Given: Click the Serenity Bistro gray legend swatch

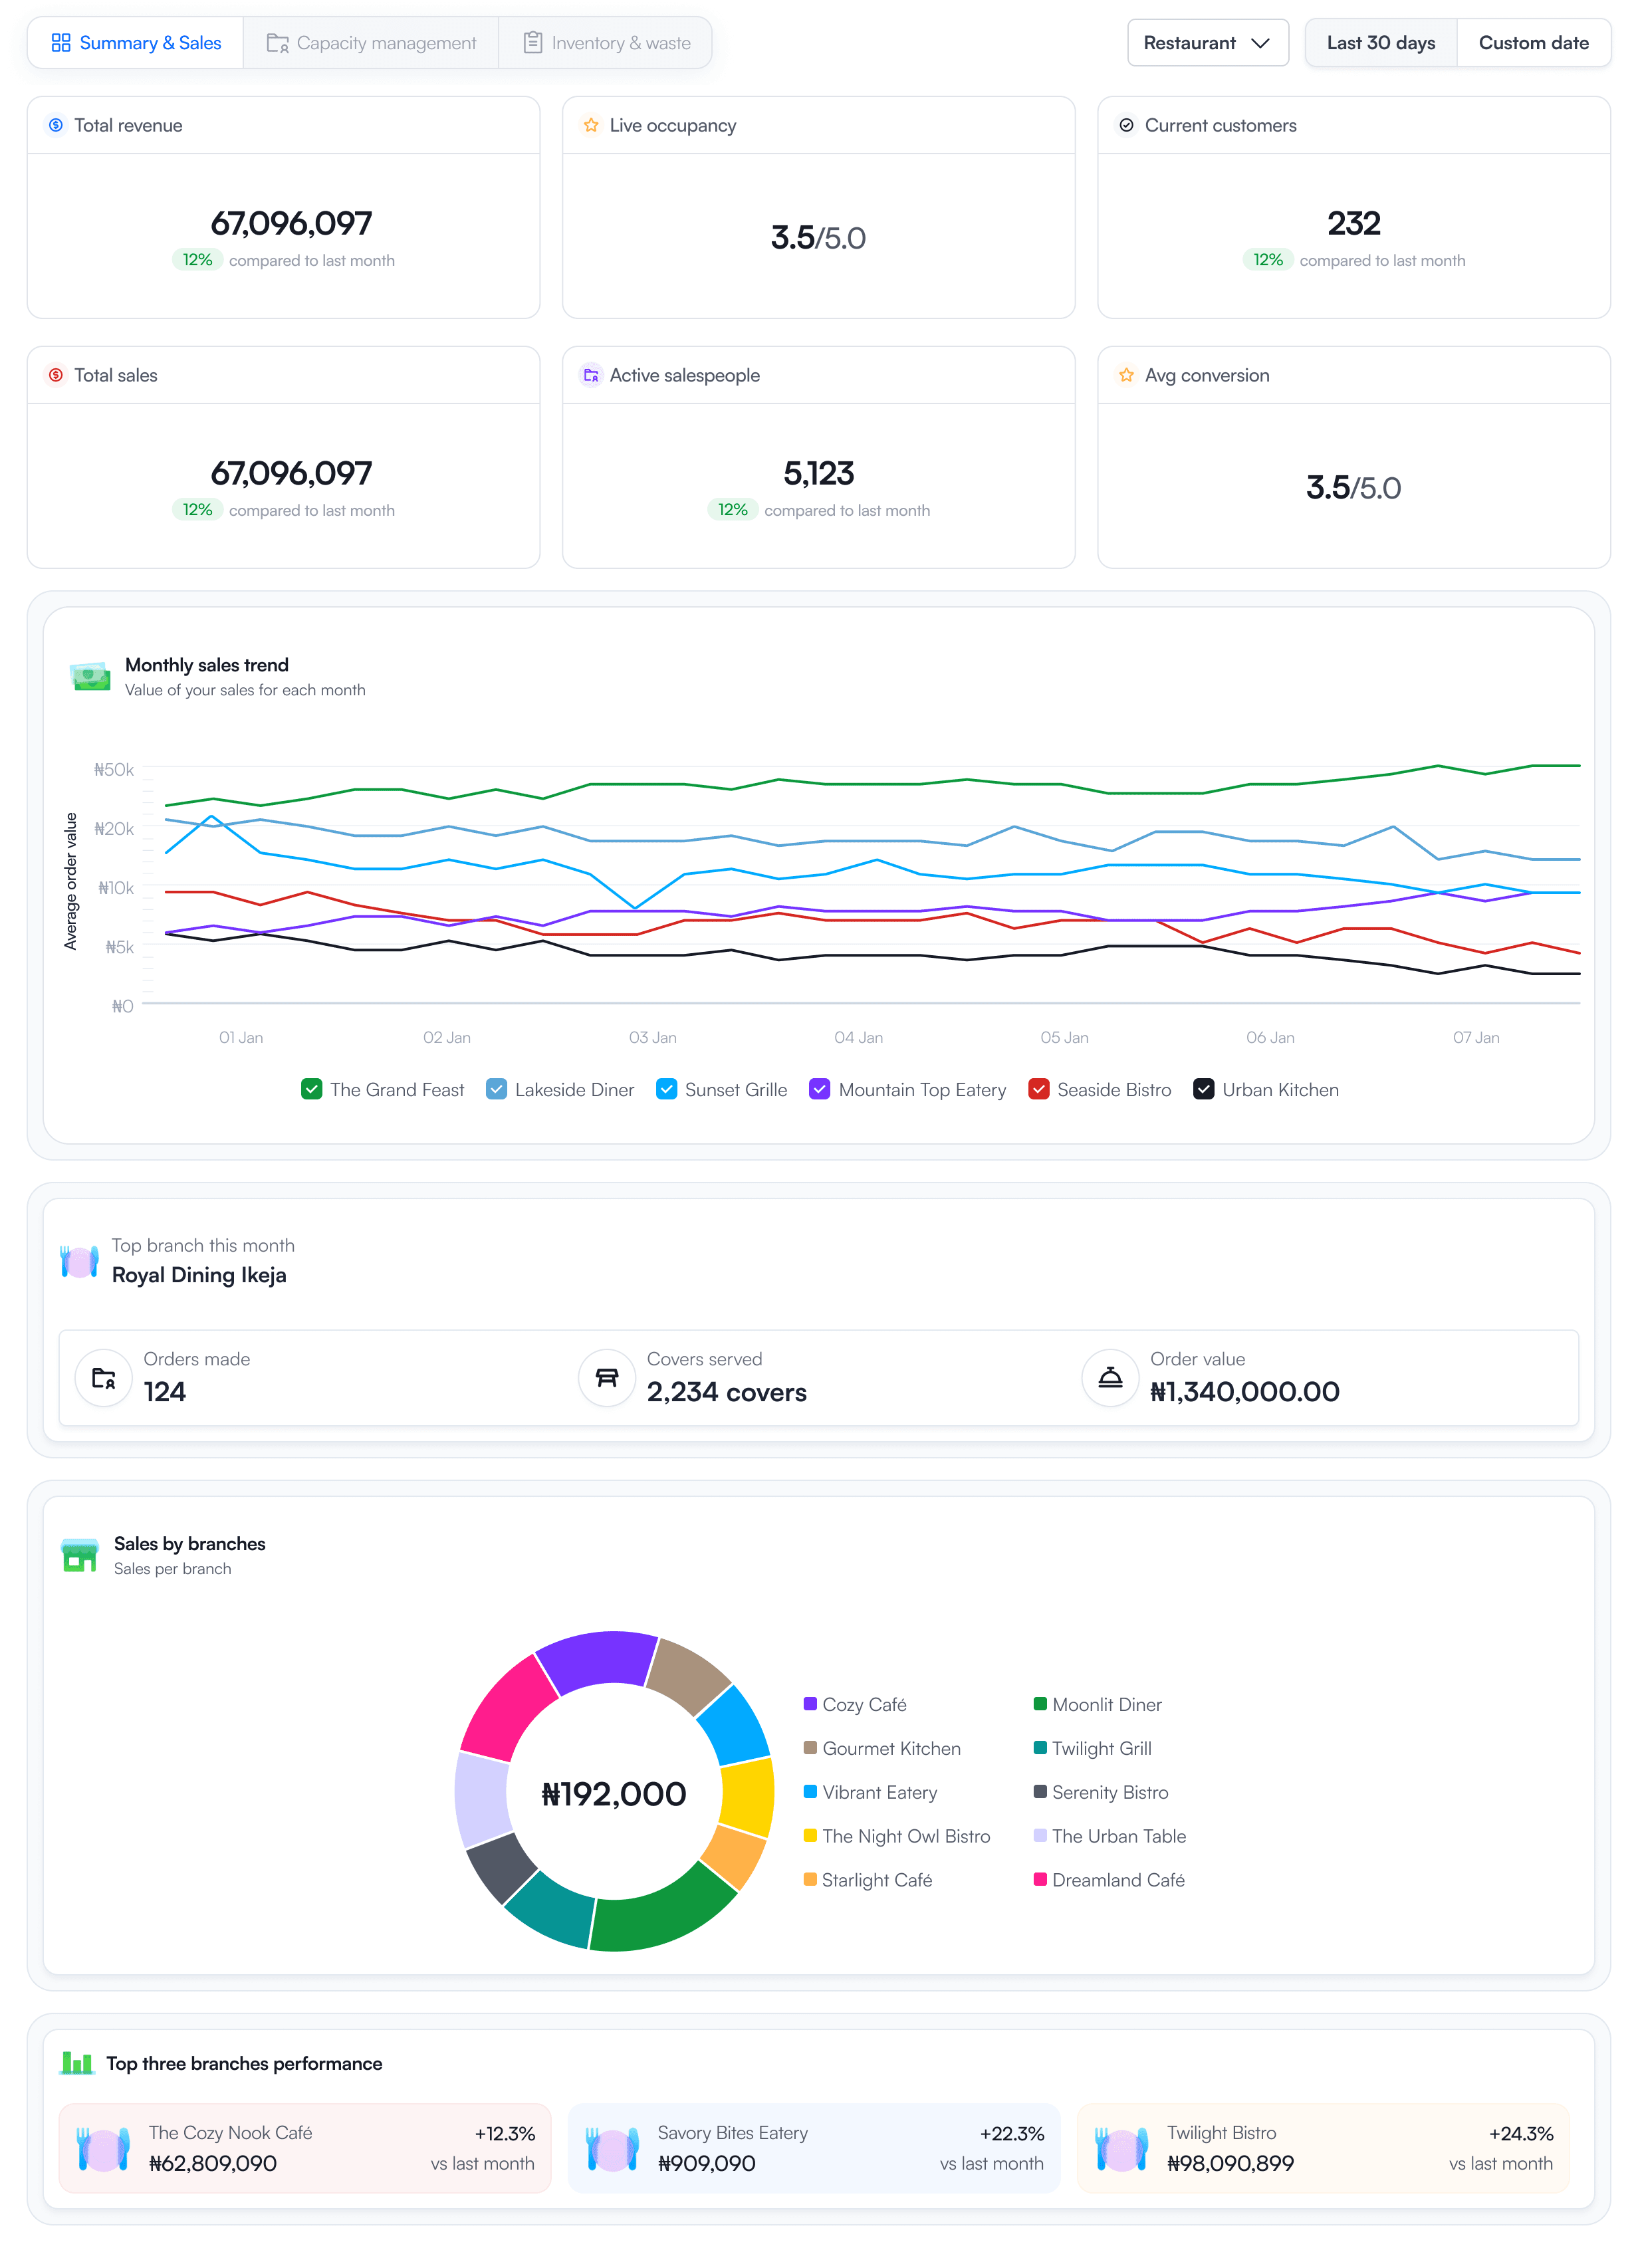Looking at the screenshot, I should click(x=1040, y=1791).
